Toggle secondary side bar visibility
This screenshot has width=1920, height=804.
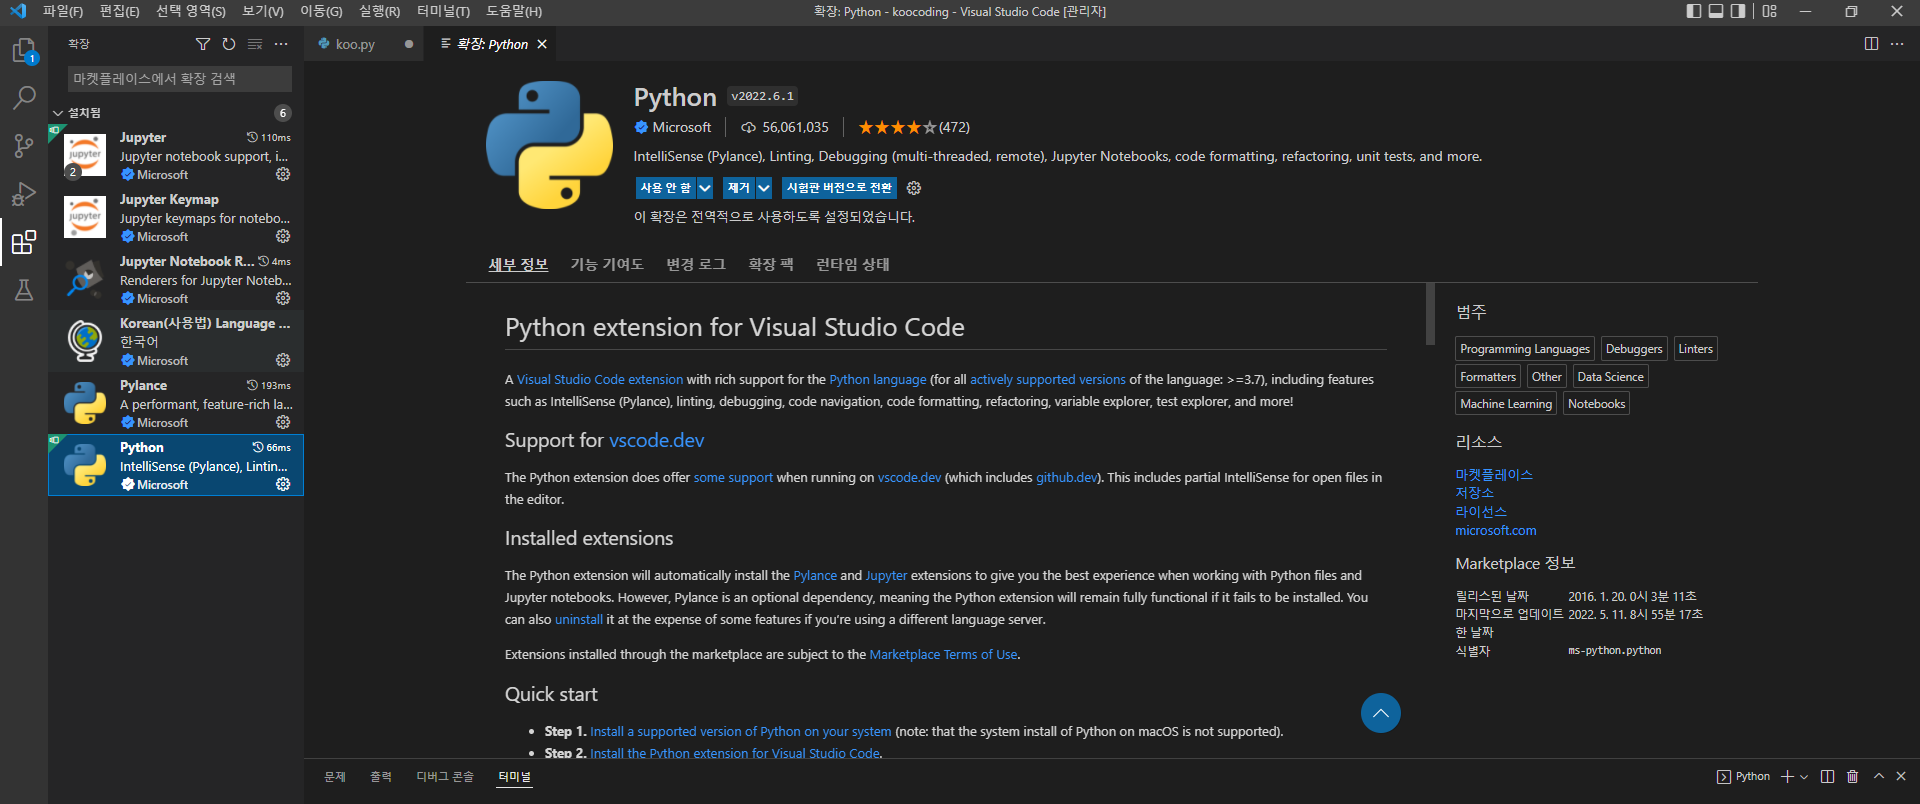point(1738,11)
